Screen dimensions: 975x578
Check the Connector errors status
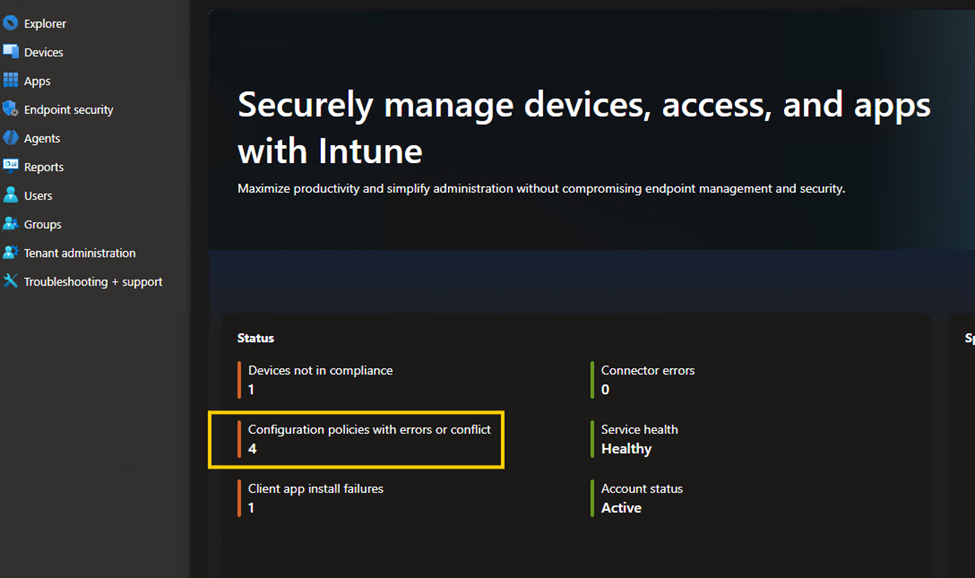[647, 371]
